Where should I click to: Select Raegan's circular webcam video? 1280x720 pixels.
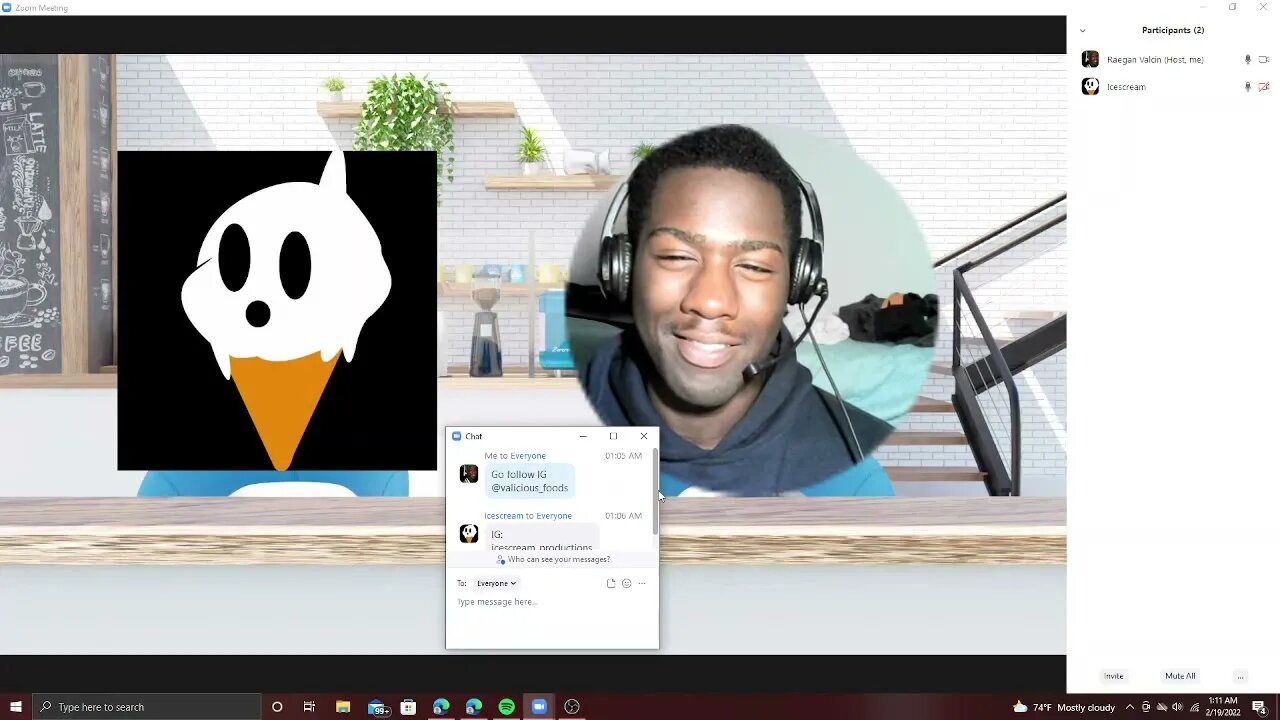coord(752,310)
